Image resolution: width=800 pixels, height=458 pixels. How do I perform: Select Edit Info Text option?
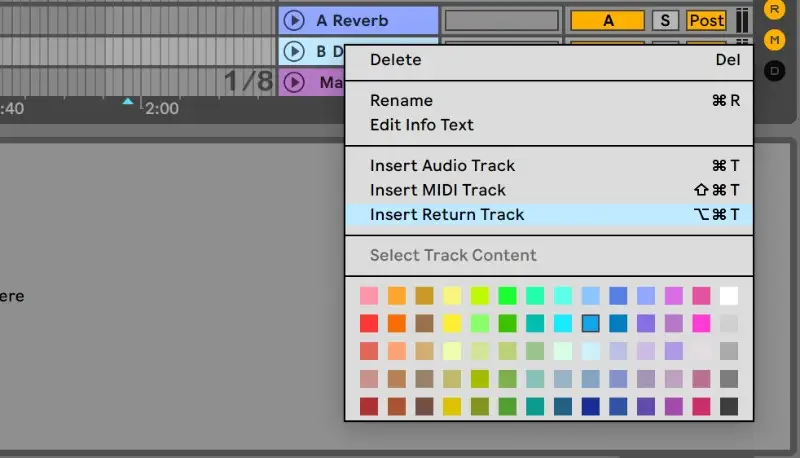(x=422, y=125)
